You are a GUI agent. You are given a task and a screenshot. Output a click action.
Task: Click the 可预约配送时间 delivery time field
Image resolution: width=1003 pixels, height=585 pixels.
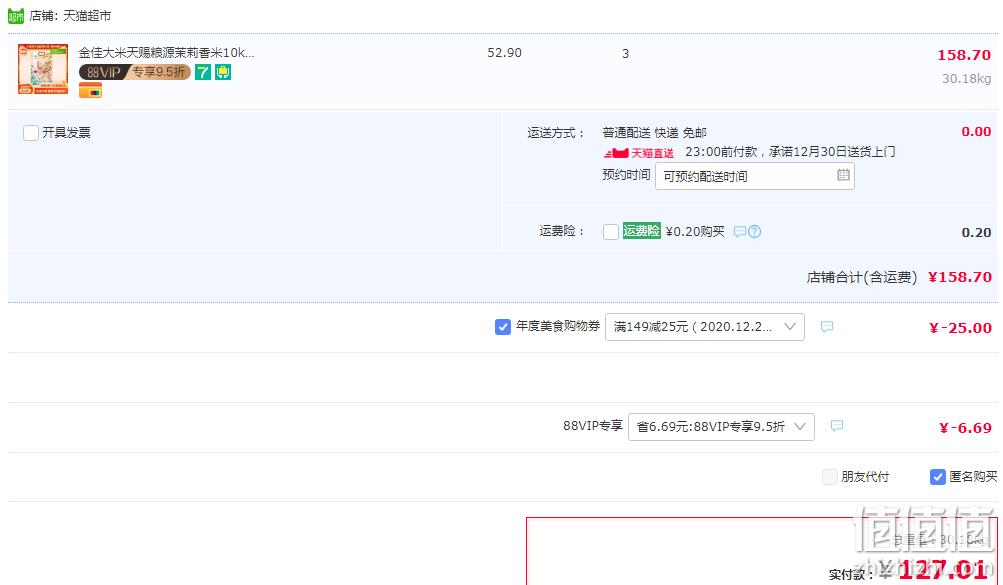754,176
